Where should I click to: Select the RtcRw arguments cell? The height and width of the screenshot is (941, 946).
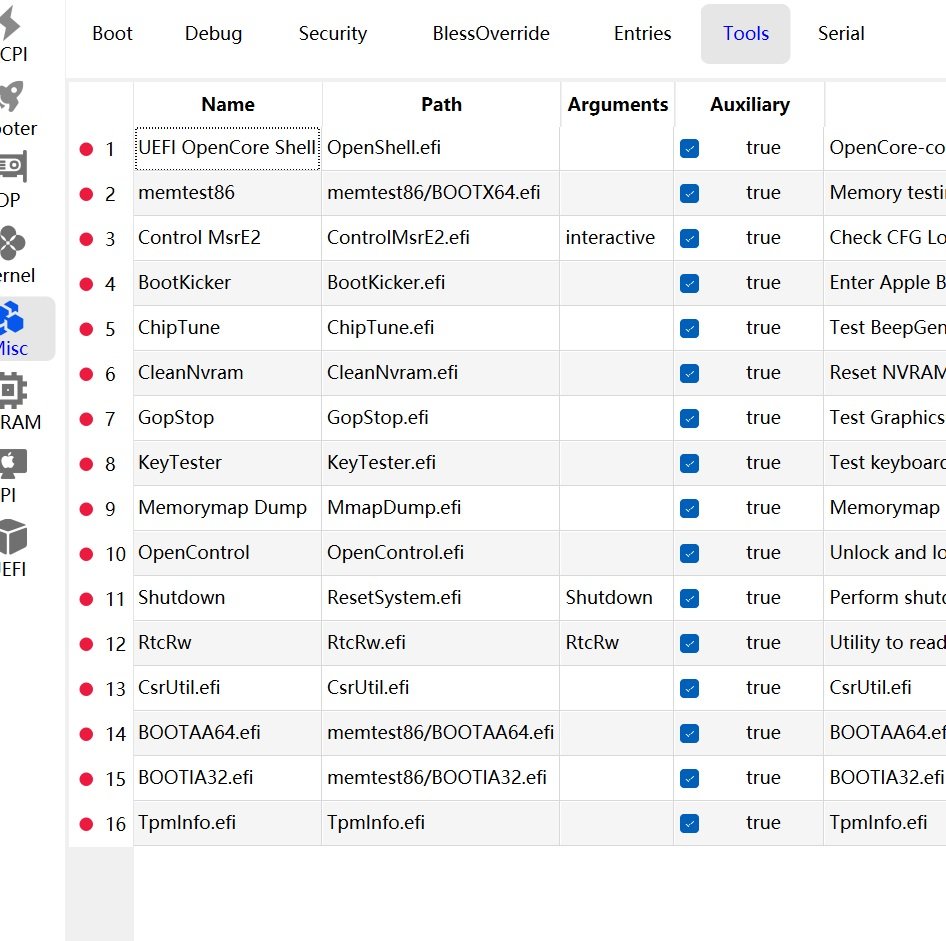(x=617, y=643)
